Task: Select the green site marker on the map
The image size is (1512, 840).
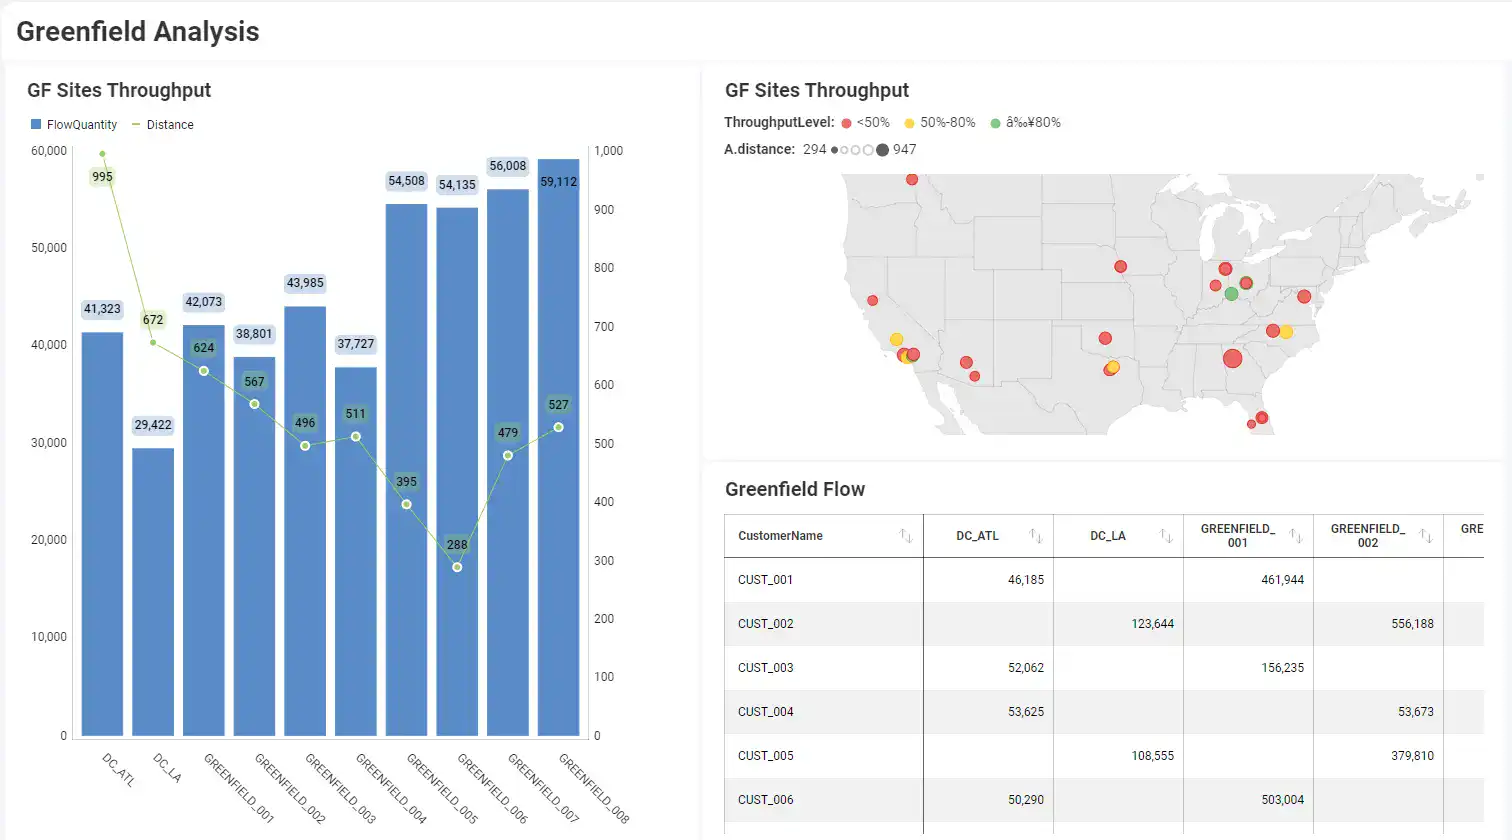Action: point(1231,294)
